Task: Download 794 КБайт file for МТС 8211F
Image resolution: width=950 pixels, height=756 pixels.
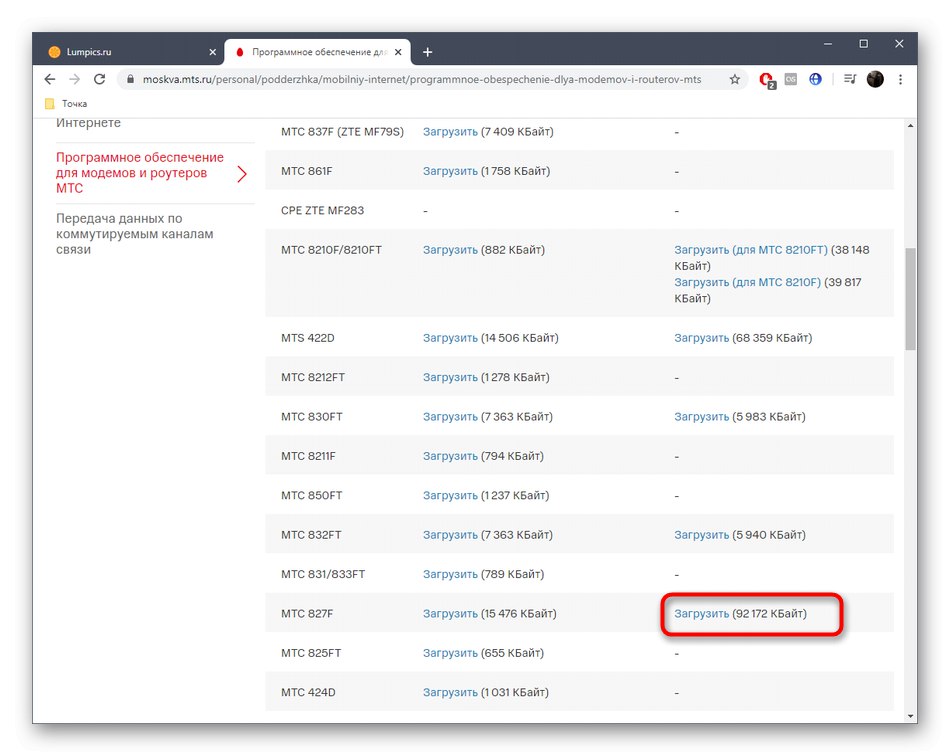Action: click(x=450, y=456)
